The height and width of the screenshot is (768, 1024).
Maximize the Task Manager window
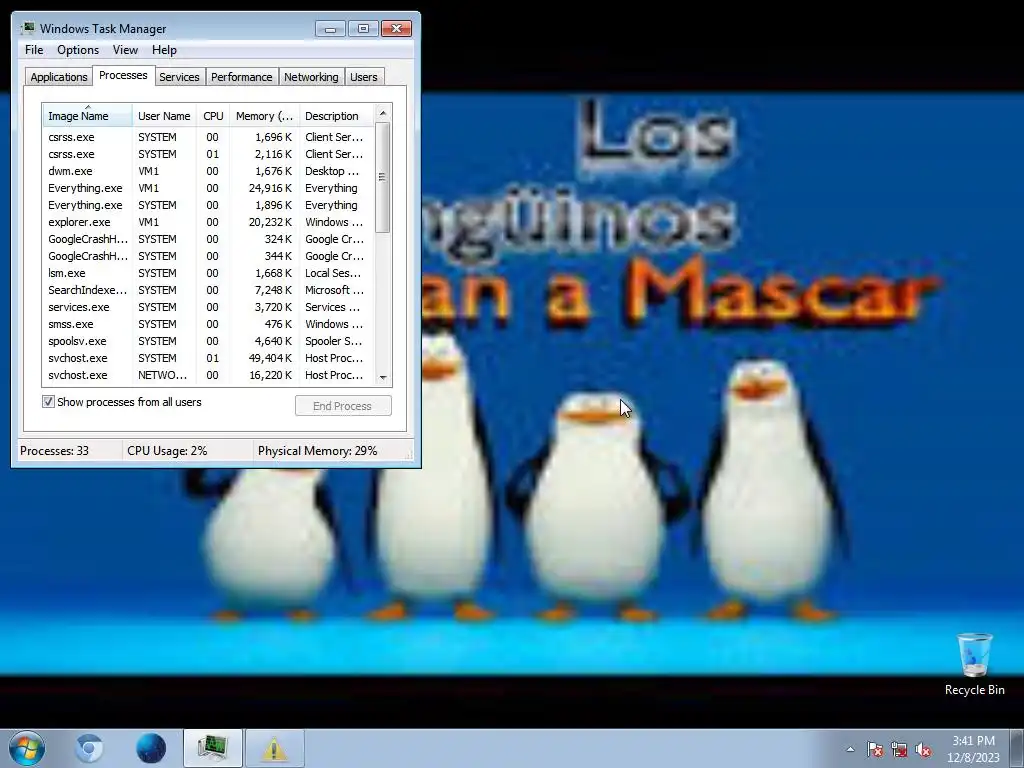(363, 29)
